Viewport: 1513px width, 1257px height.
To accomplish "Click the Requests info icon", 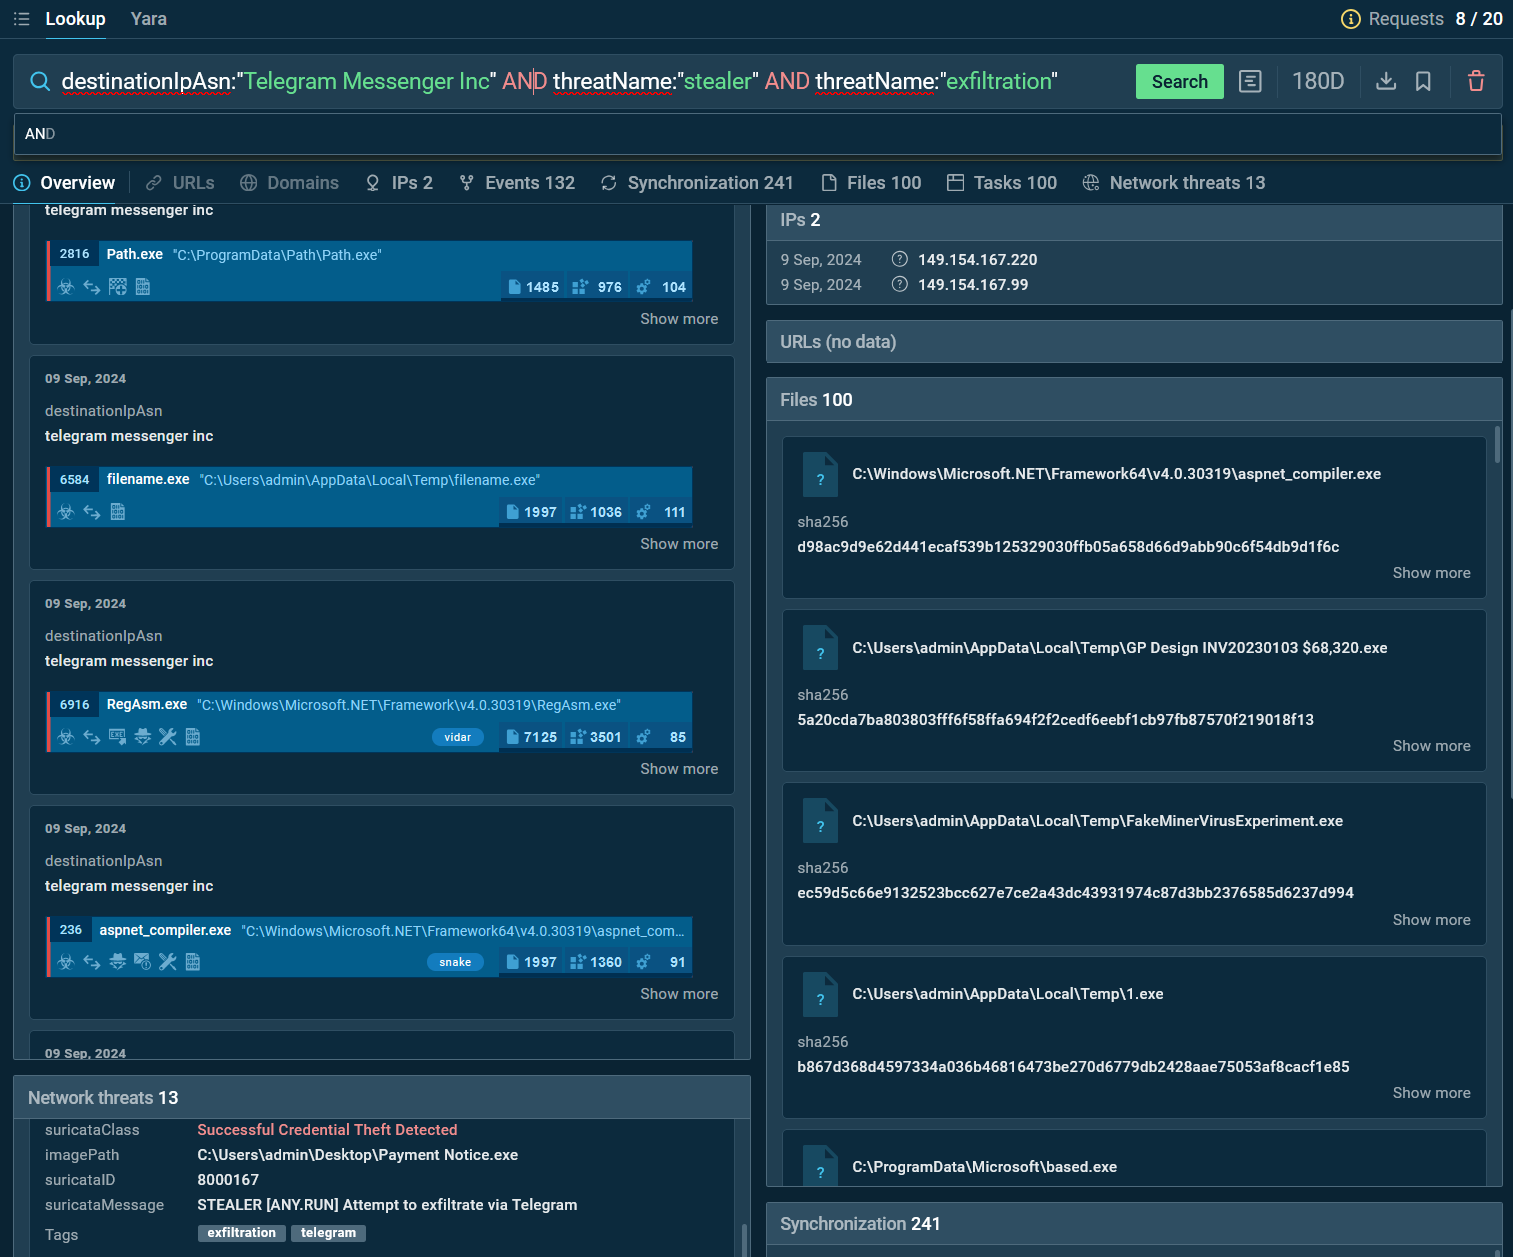I will click(x=1351, y=18).
